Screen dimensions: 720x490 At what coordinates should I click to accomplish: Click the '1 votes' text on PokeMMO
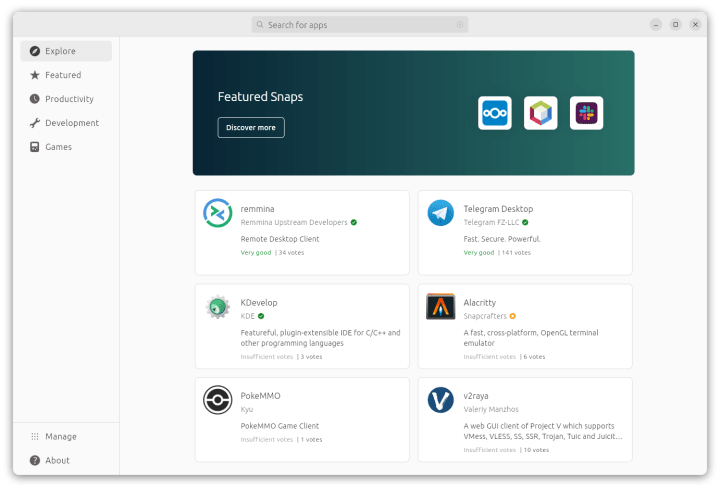click(x=311, y=439)
